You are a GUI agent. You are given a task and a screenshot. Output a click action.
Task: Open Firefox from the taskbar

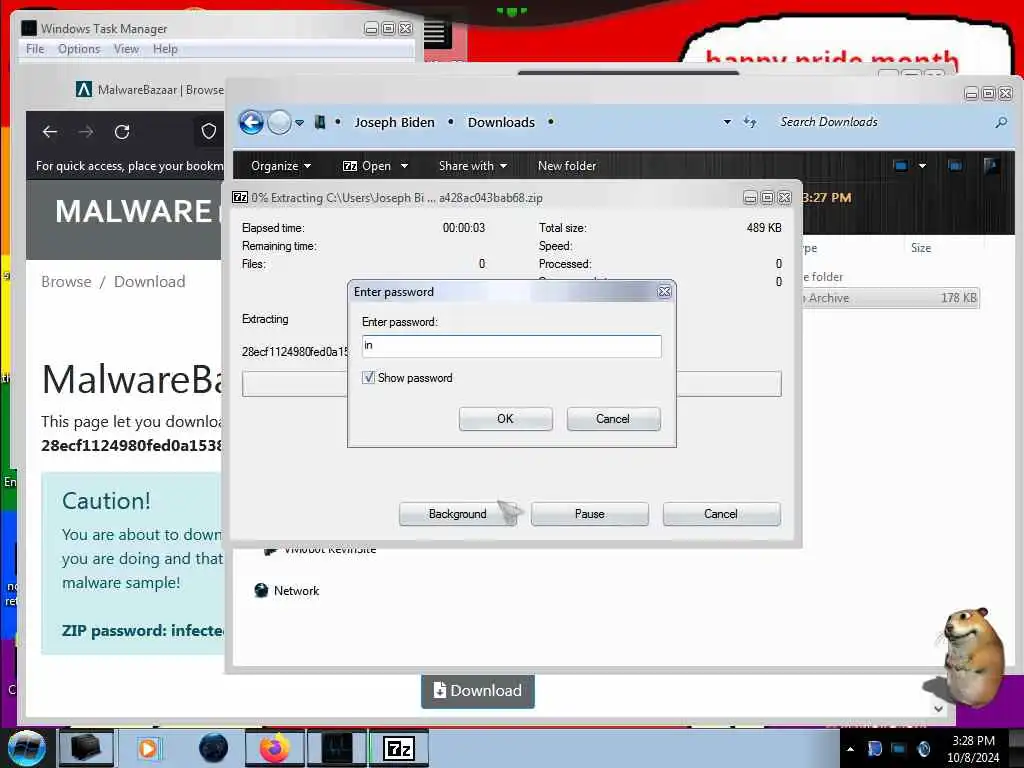pyautogui.click(x=274, y=748)
